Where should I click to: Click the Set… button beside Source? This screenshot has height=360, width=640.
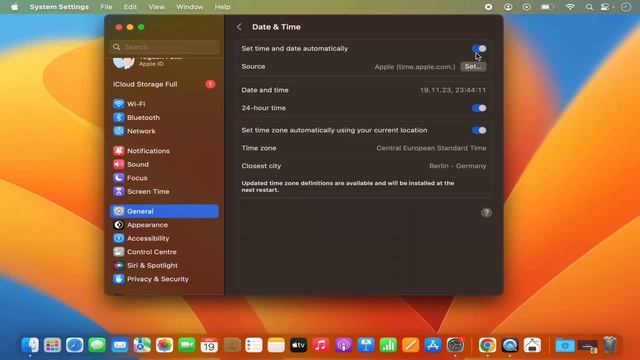473,67
